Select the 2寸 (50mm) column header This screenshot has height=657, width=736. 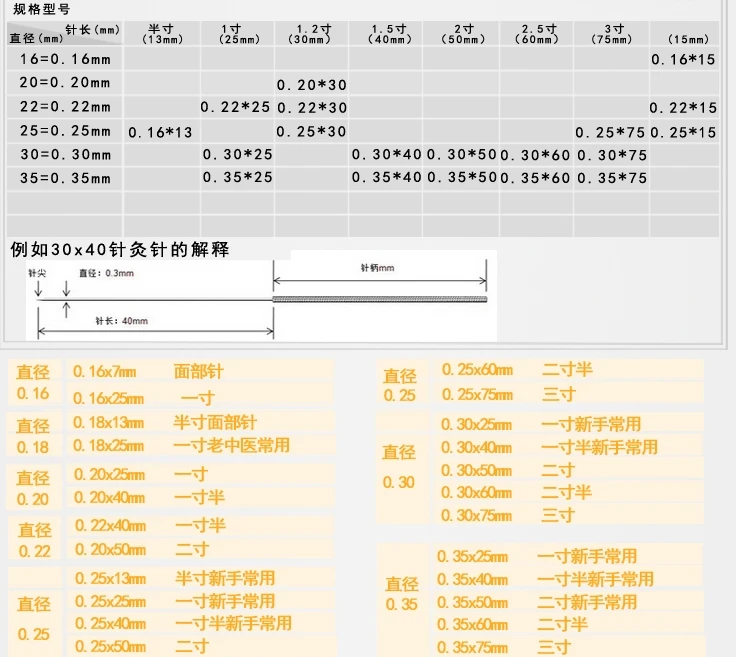point(463,34)
